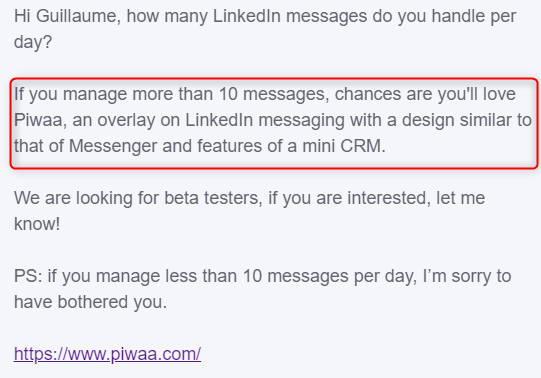Click the text 'have bothered you.'
Screen dimensions: 541x378
(90, 302)
